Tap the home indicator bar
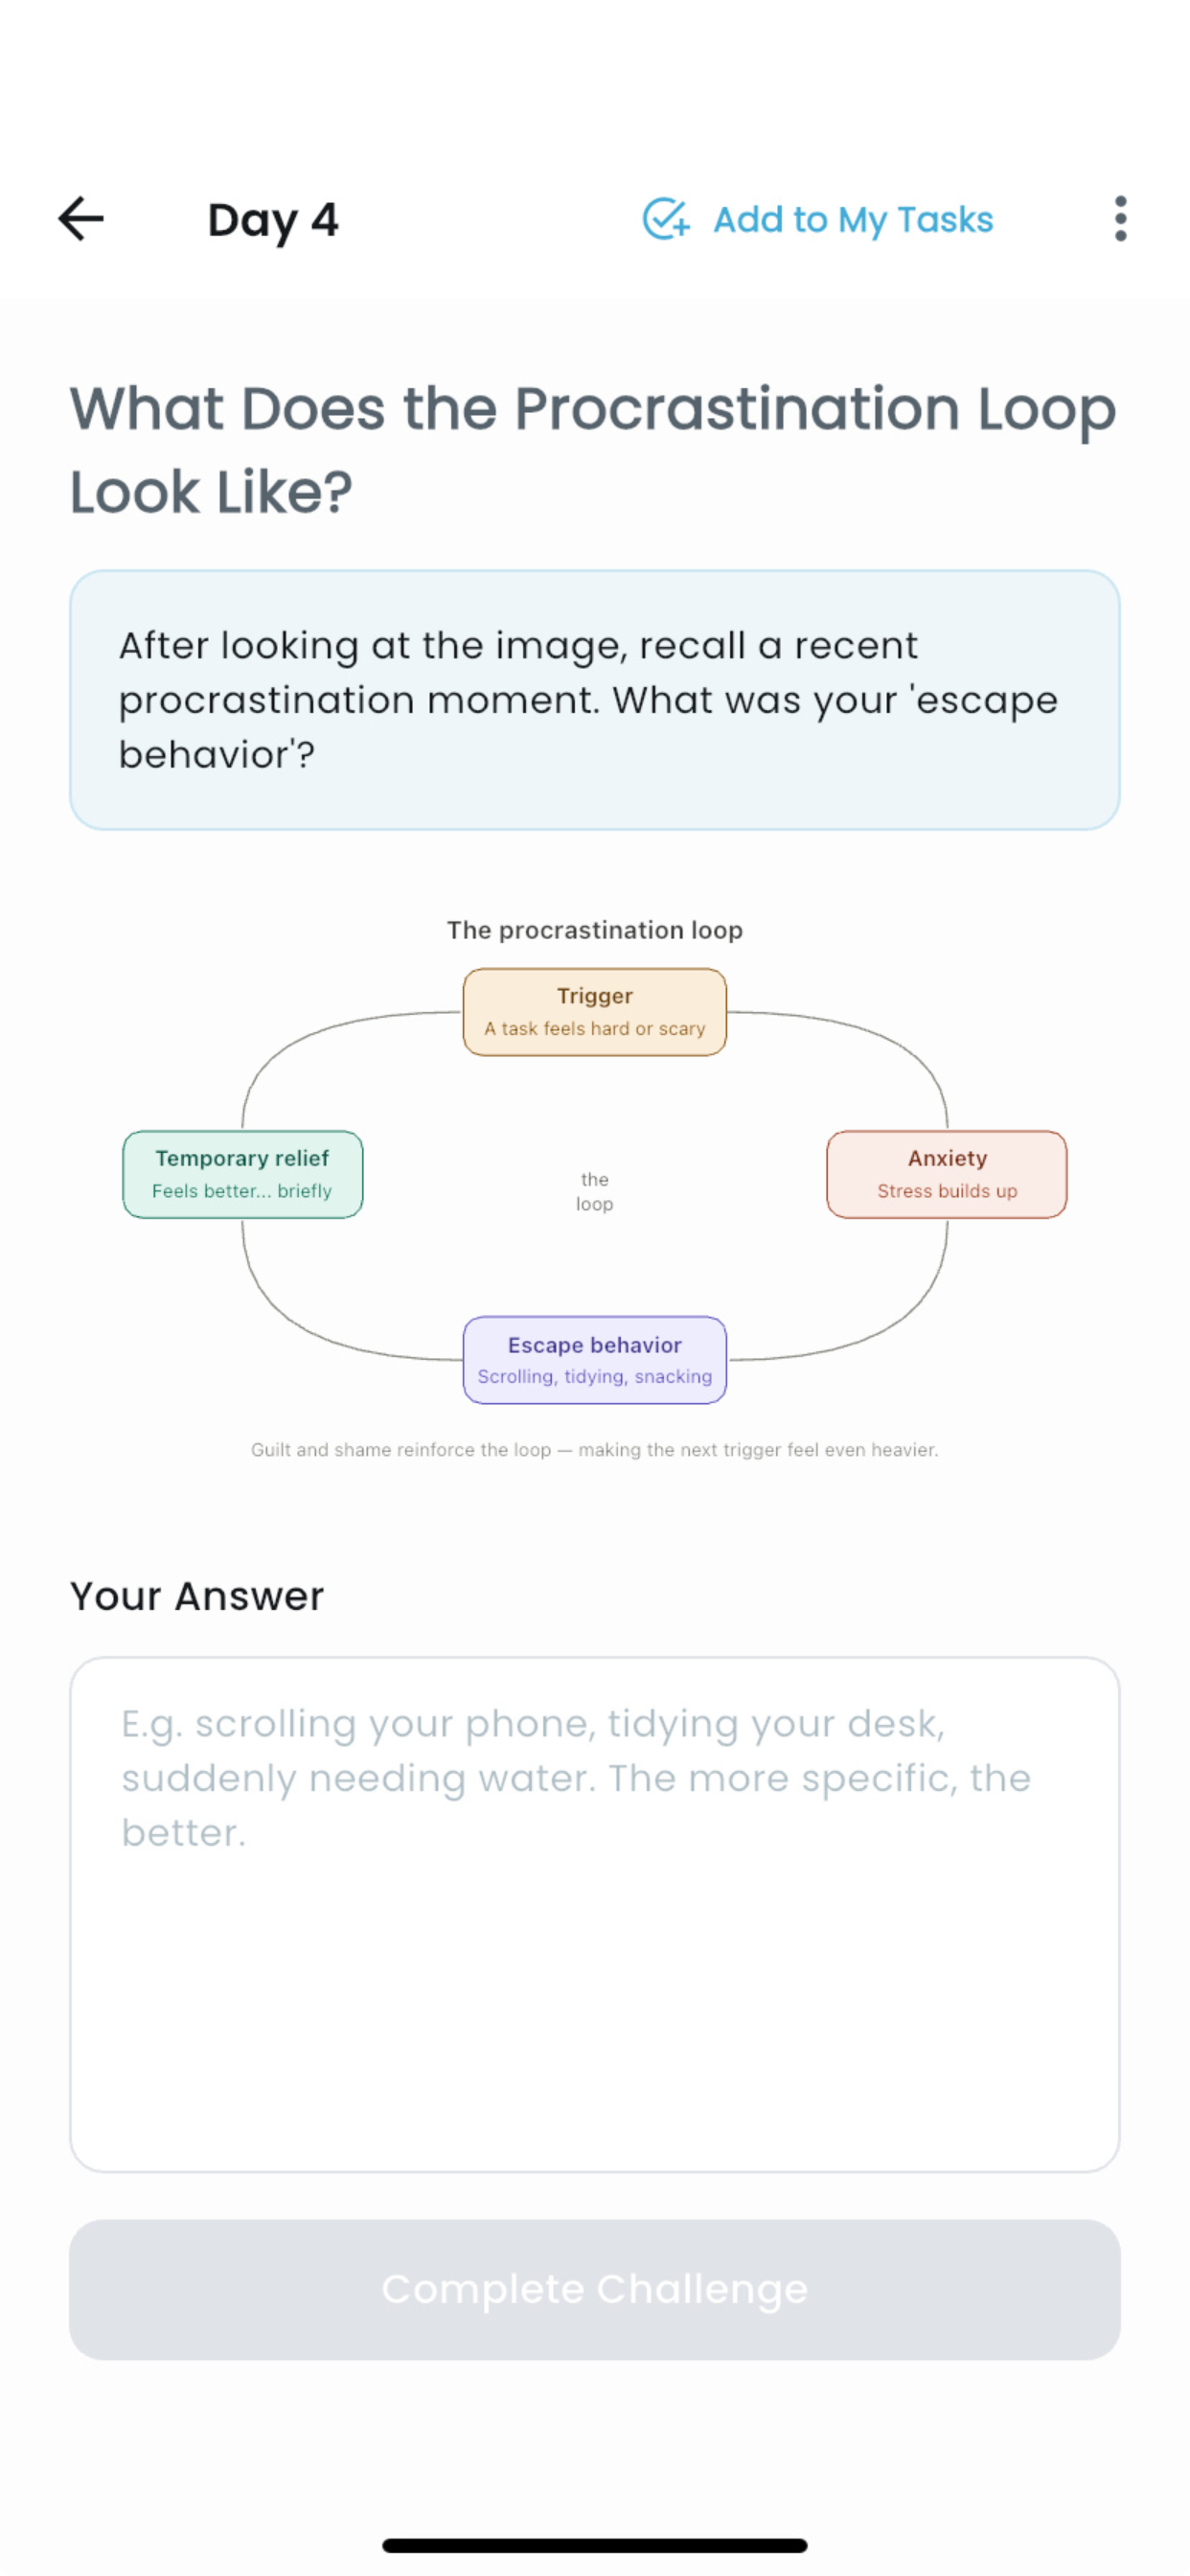This screenshot has width=1190, height=2576. click(595, 2545)
